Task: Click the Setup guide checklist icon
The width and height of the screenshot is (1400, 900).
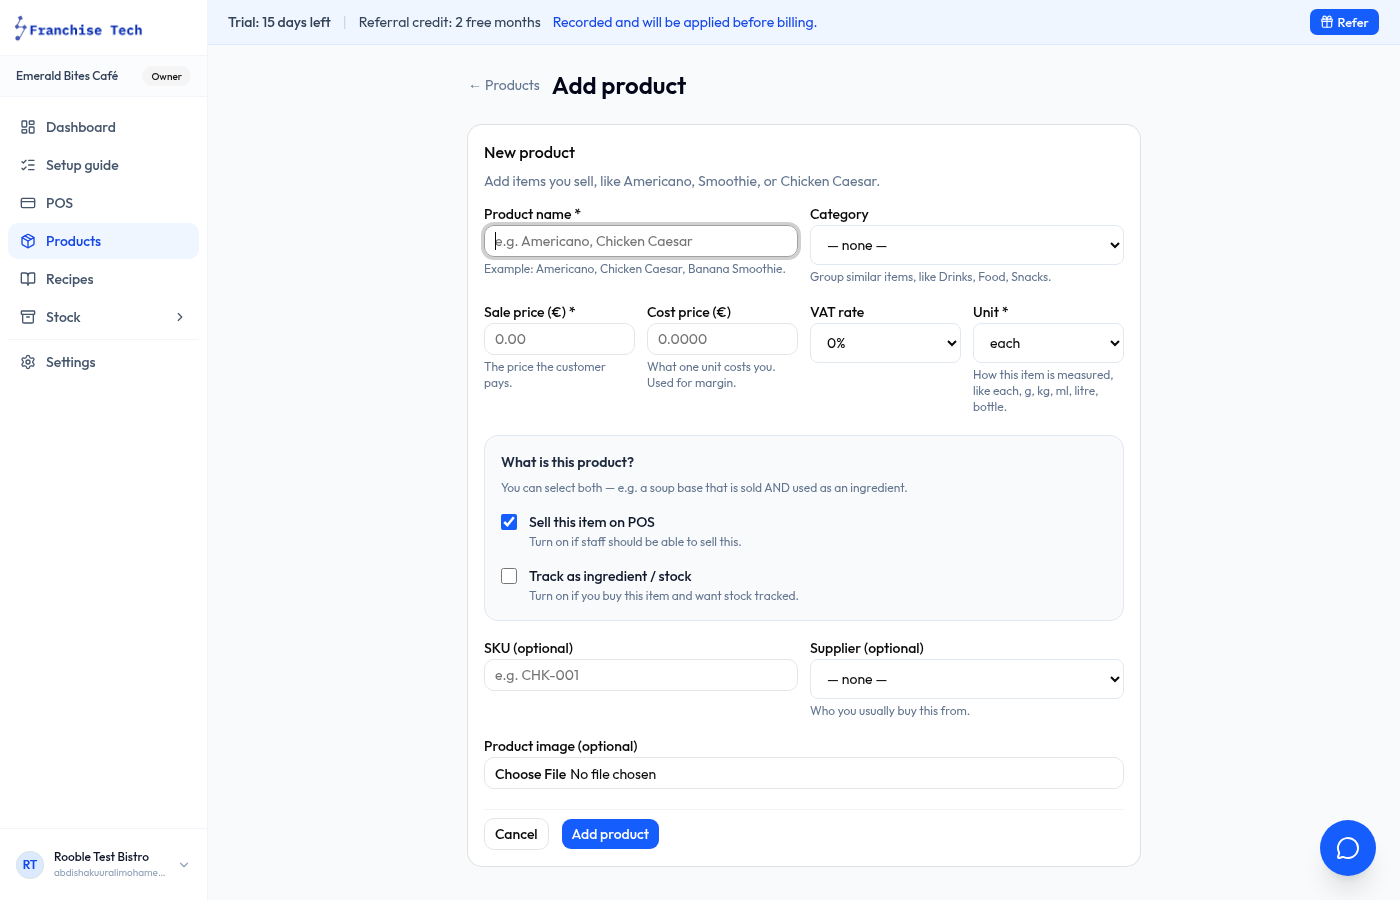Action: pyautogui.click(x=28, y=165)
